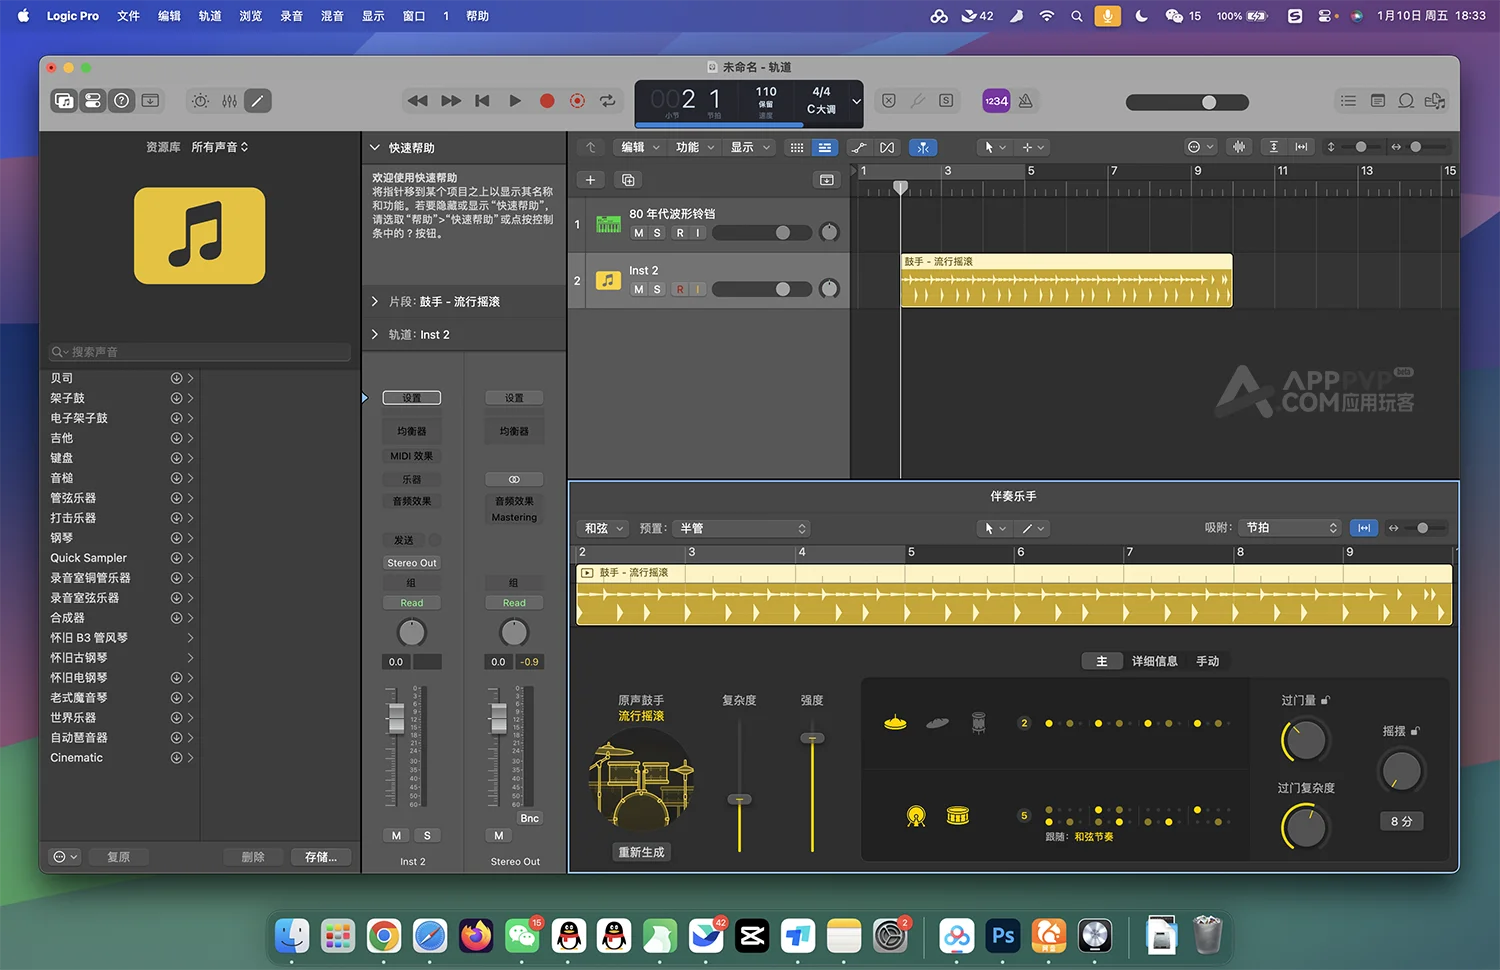Enable horizontal auto zoom in tracks area
The width and height of the screenshot is (1500, 970).
tap(1301, 147)
